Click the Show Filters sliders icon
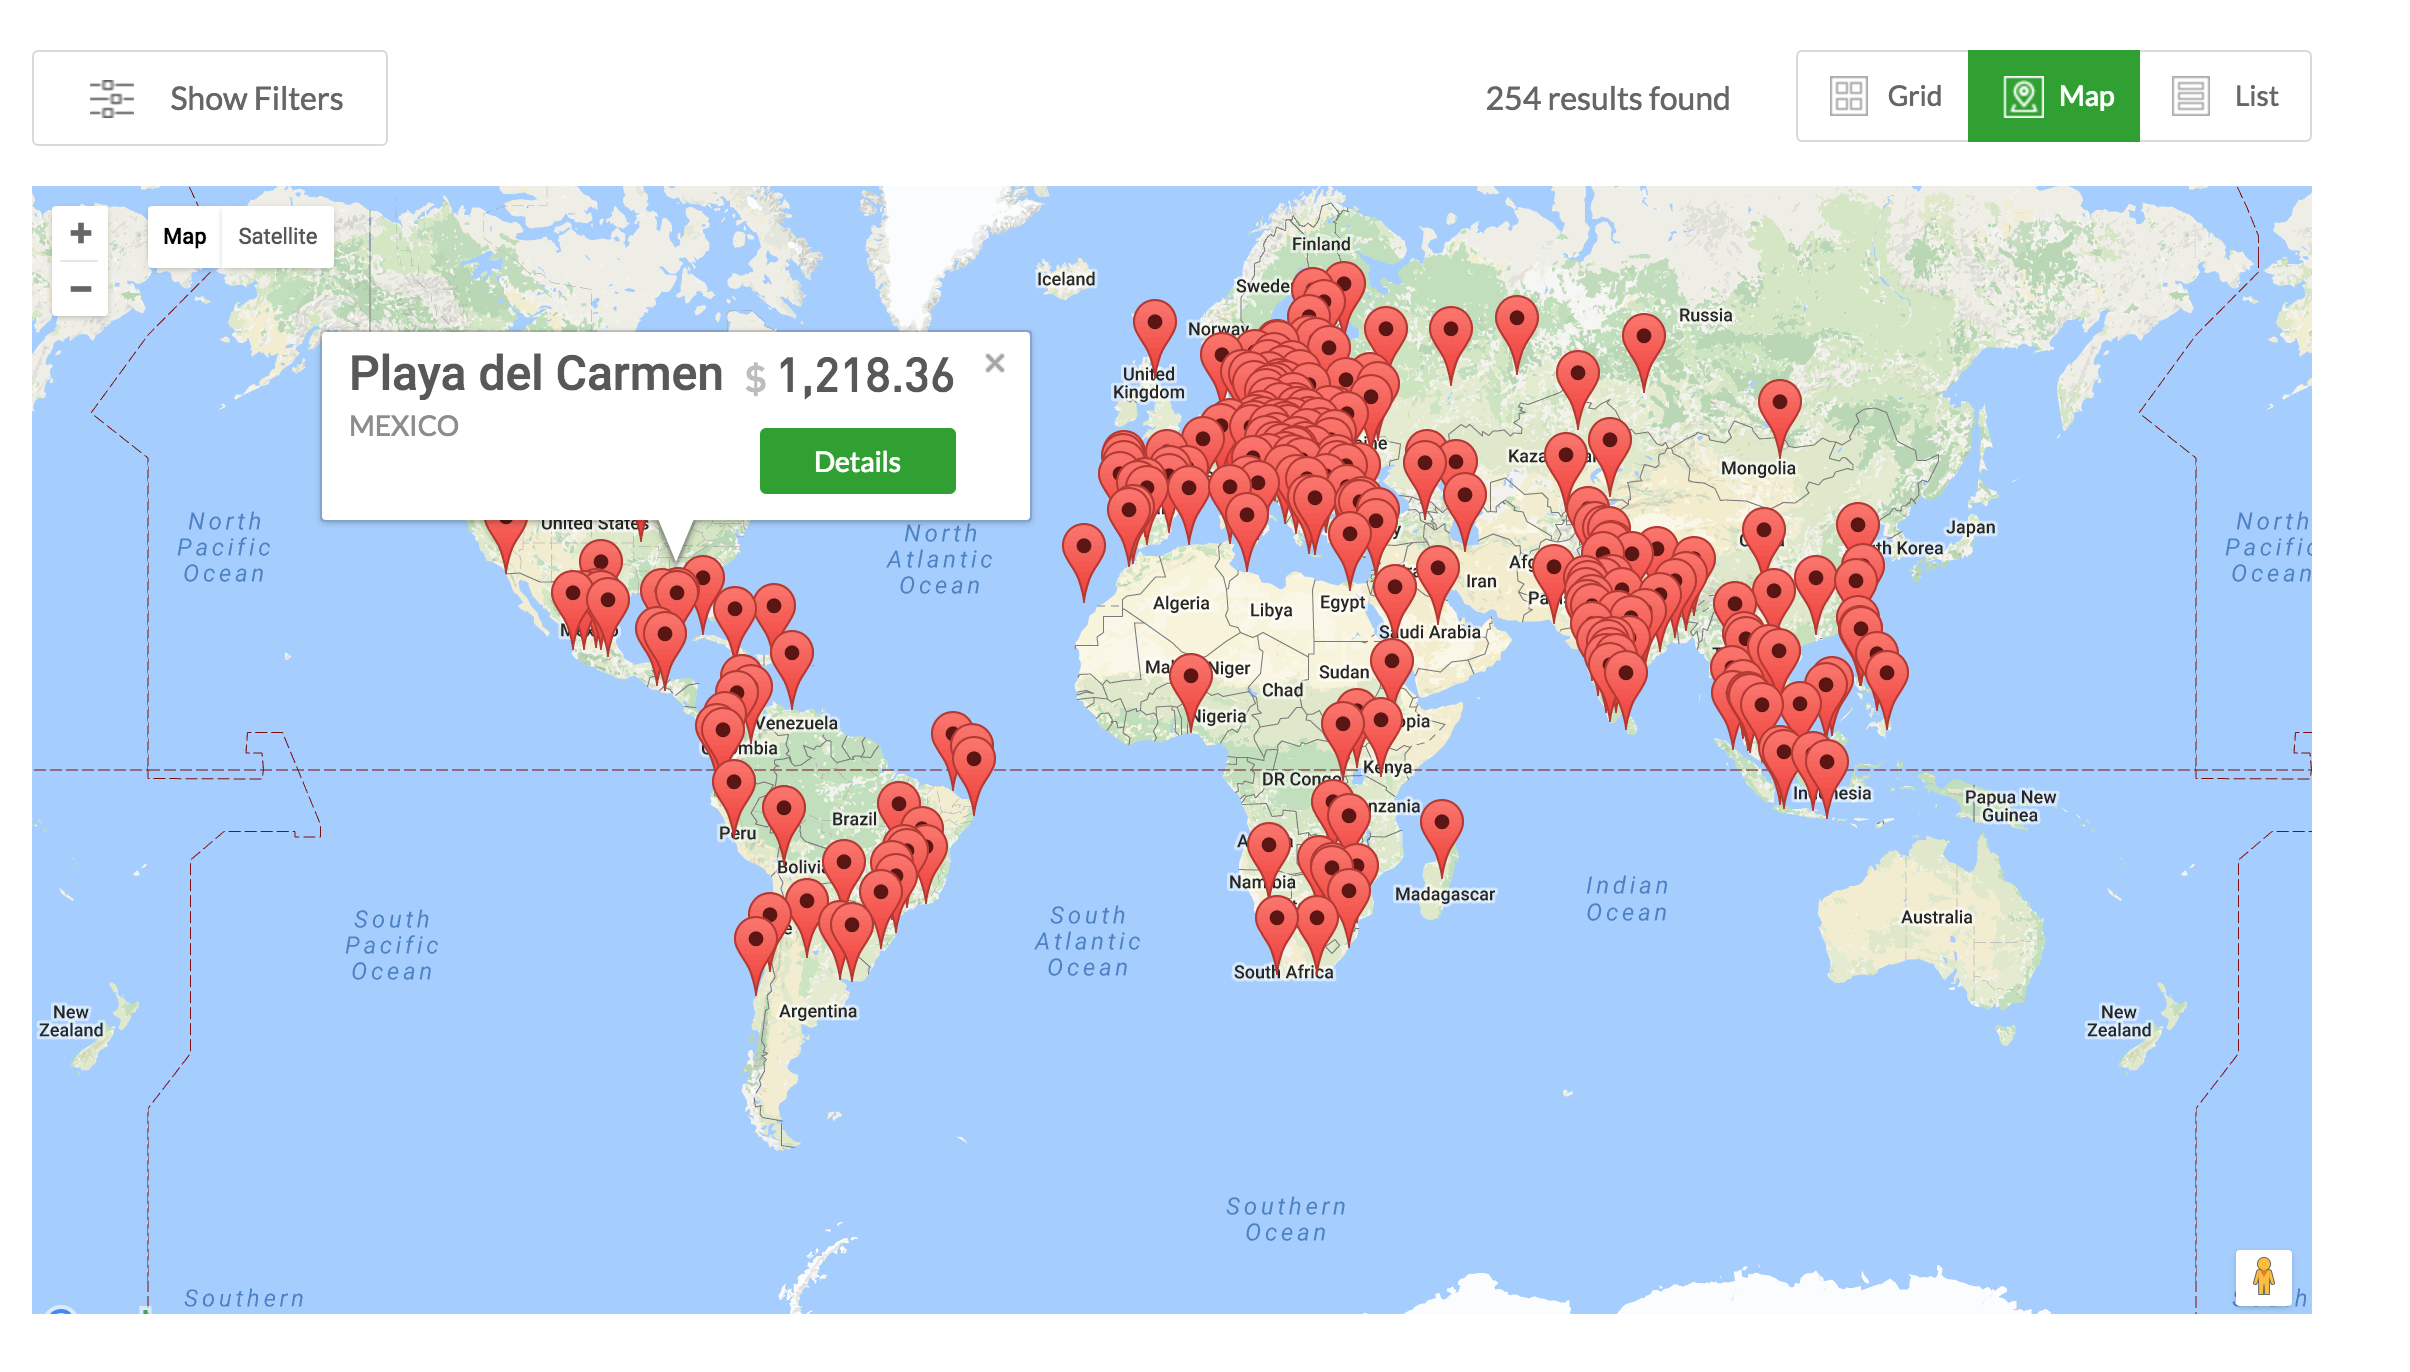2410x1372 pixels. 111,98
